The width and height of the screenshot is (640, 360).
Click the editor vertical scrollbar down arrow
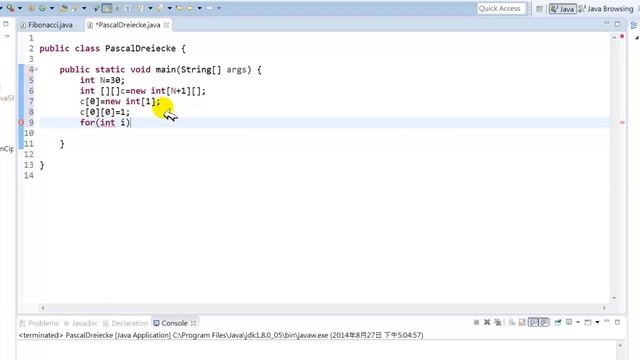614,298
